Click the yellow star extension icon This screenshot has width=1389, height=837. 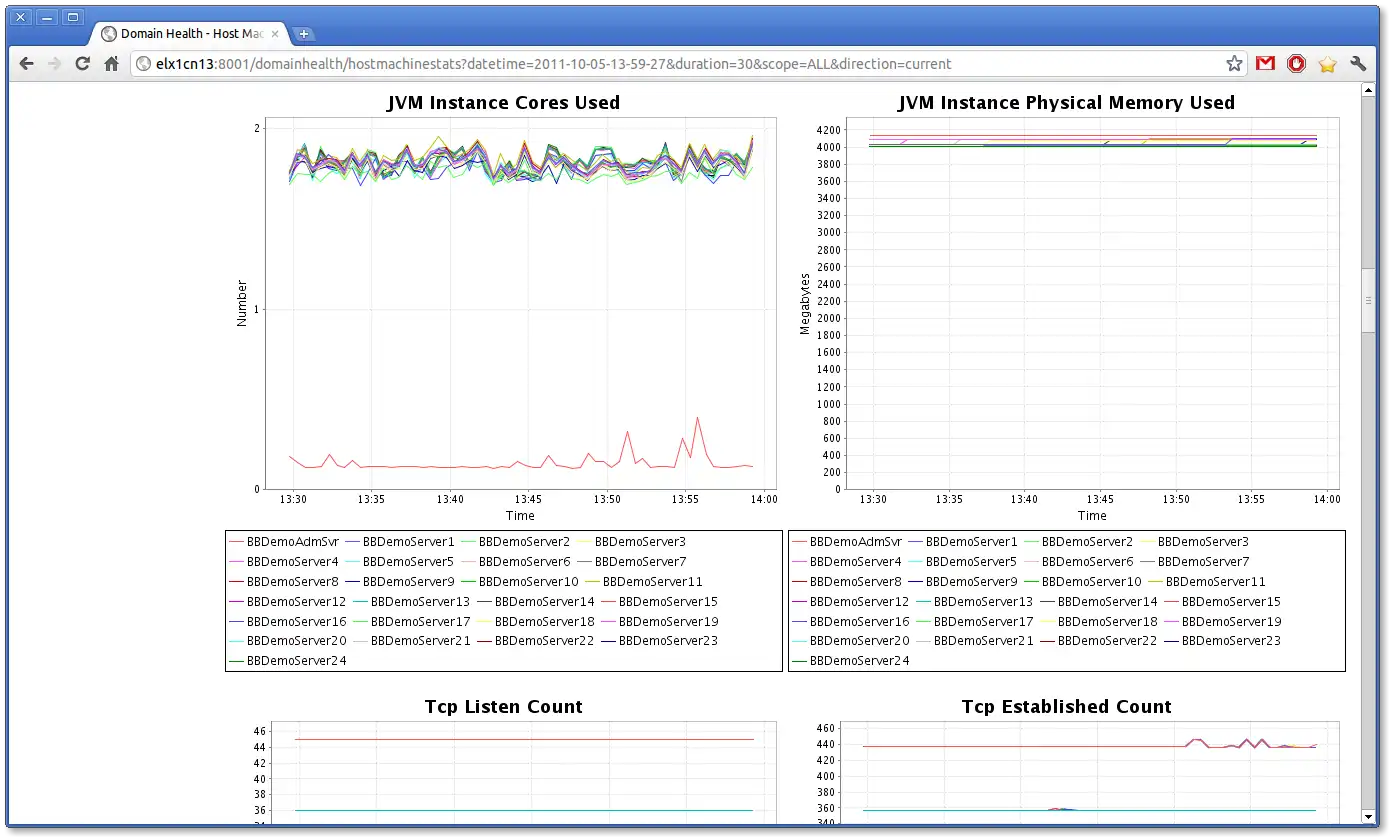(x=1327, y=63)
